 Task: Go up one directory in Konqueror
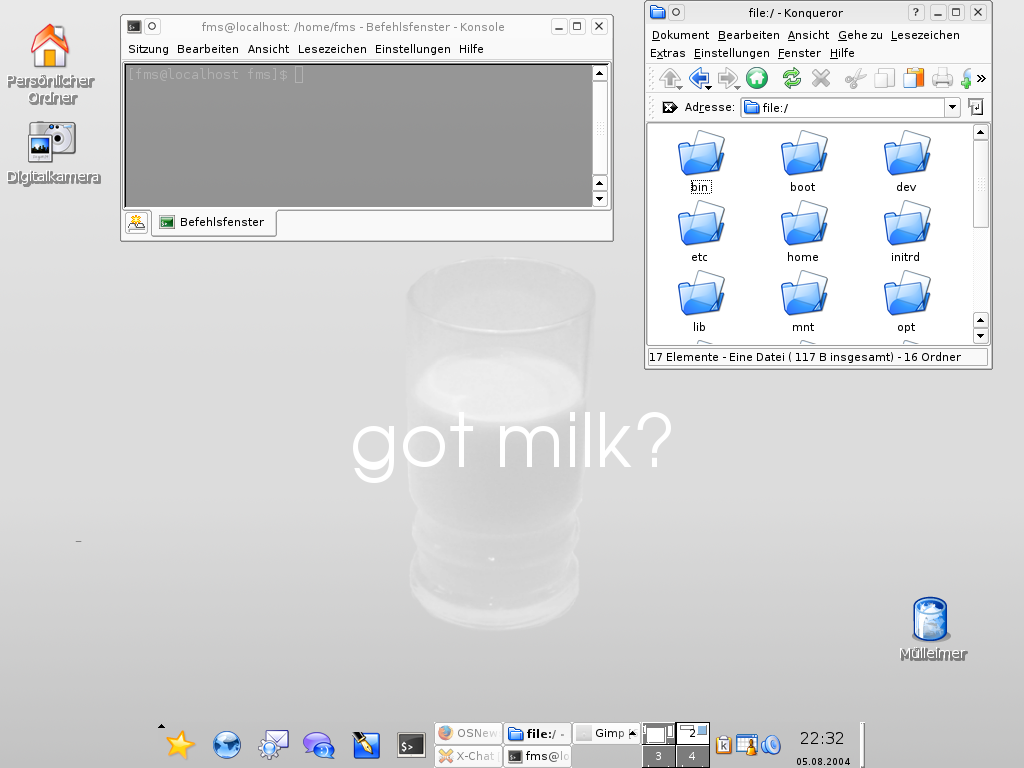point(669,78)
